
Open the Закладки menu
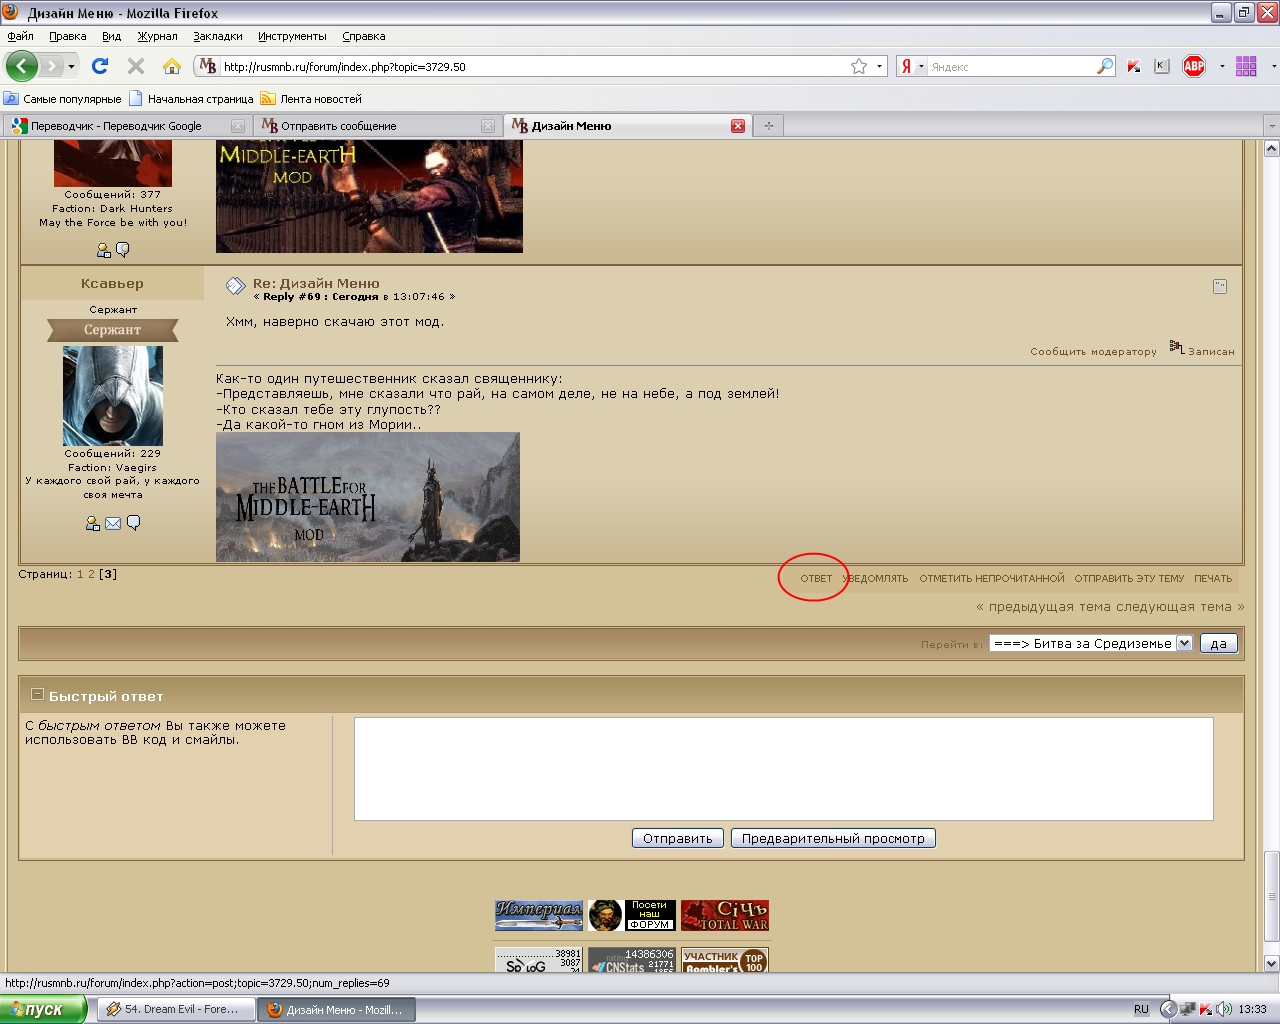(218, 36)
